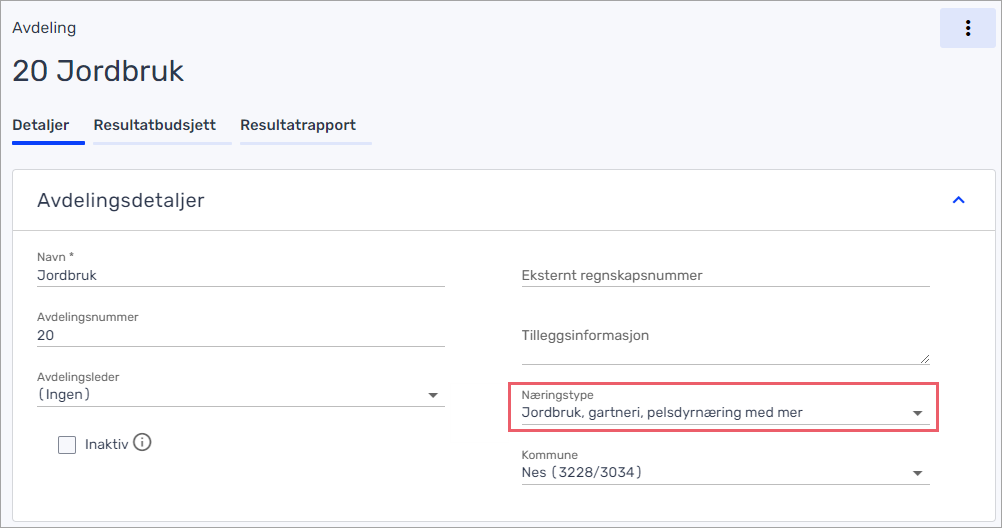Screen dimensions: 1002x528
Task: Click the info icon beside Inaktiv
Action: point(142,442)
